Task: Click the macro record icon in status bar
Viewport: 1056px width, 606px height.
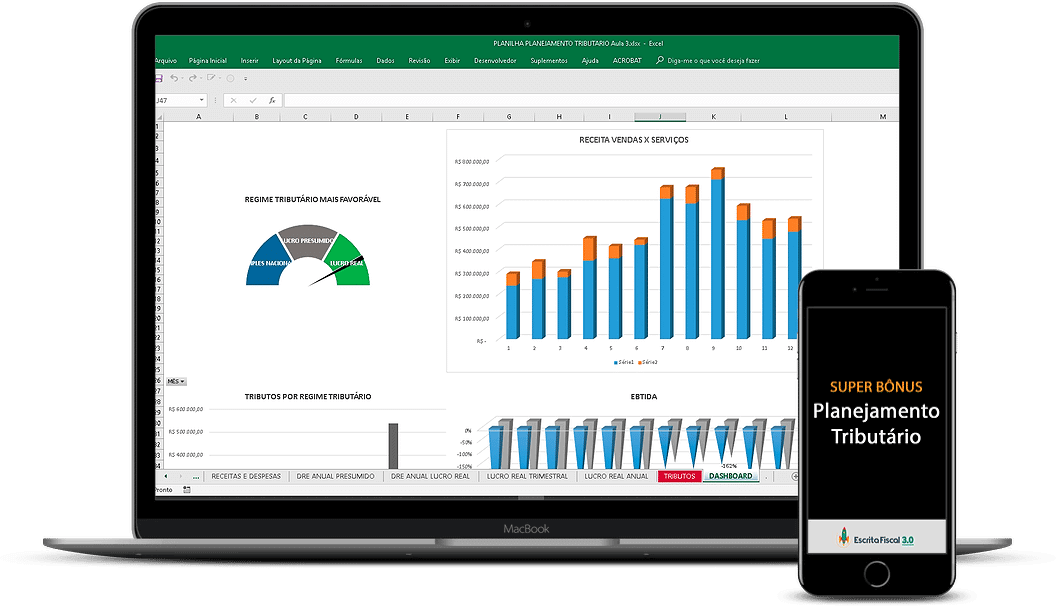Action: [x=186, y=490]
